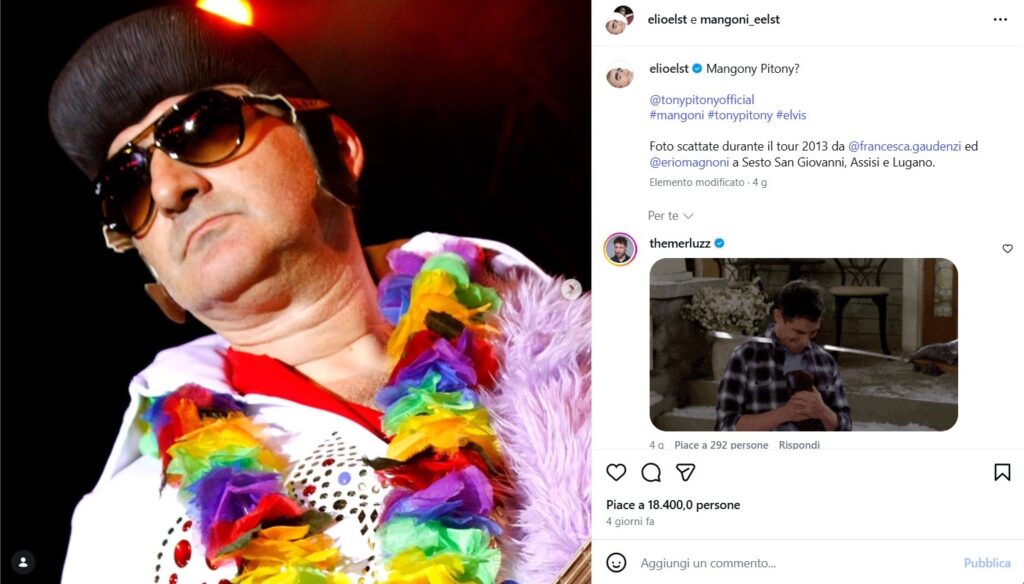The image size is (1024, 584).
Task: Open the GIF in themerluzz comment
Action: click(803, 344)
